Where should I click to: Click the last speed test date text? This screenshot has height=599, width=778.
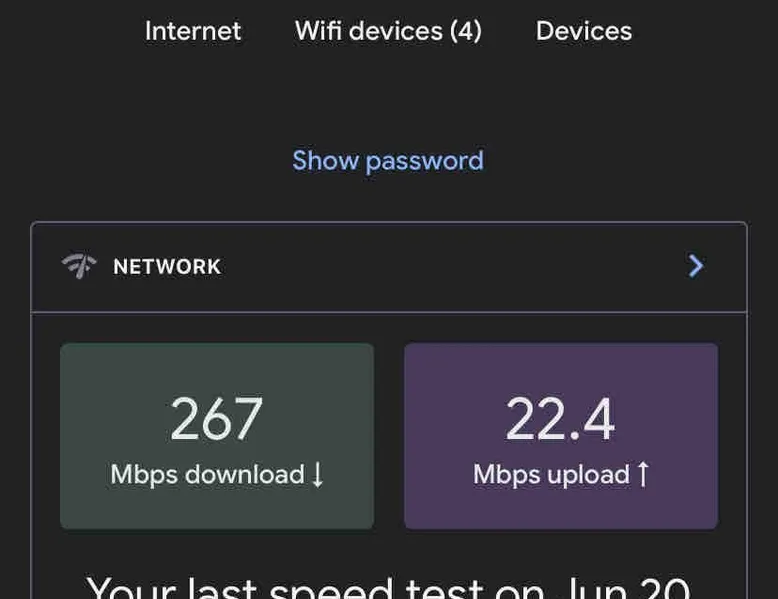(388, 588)
